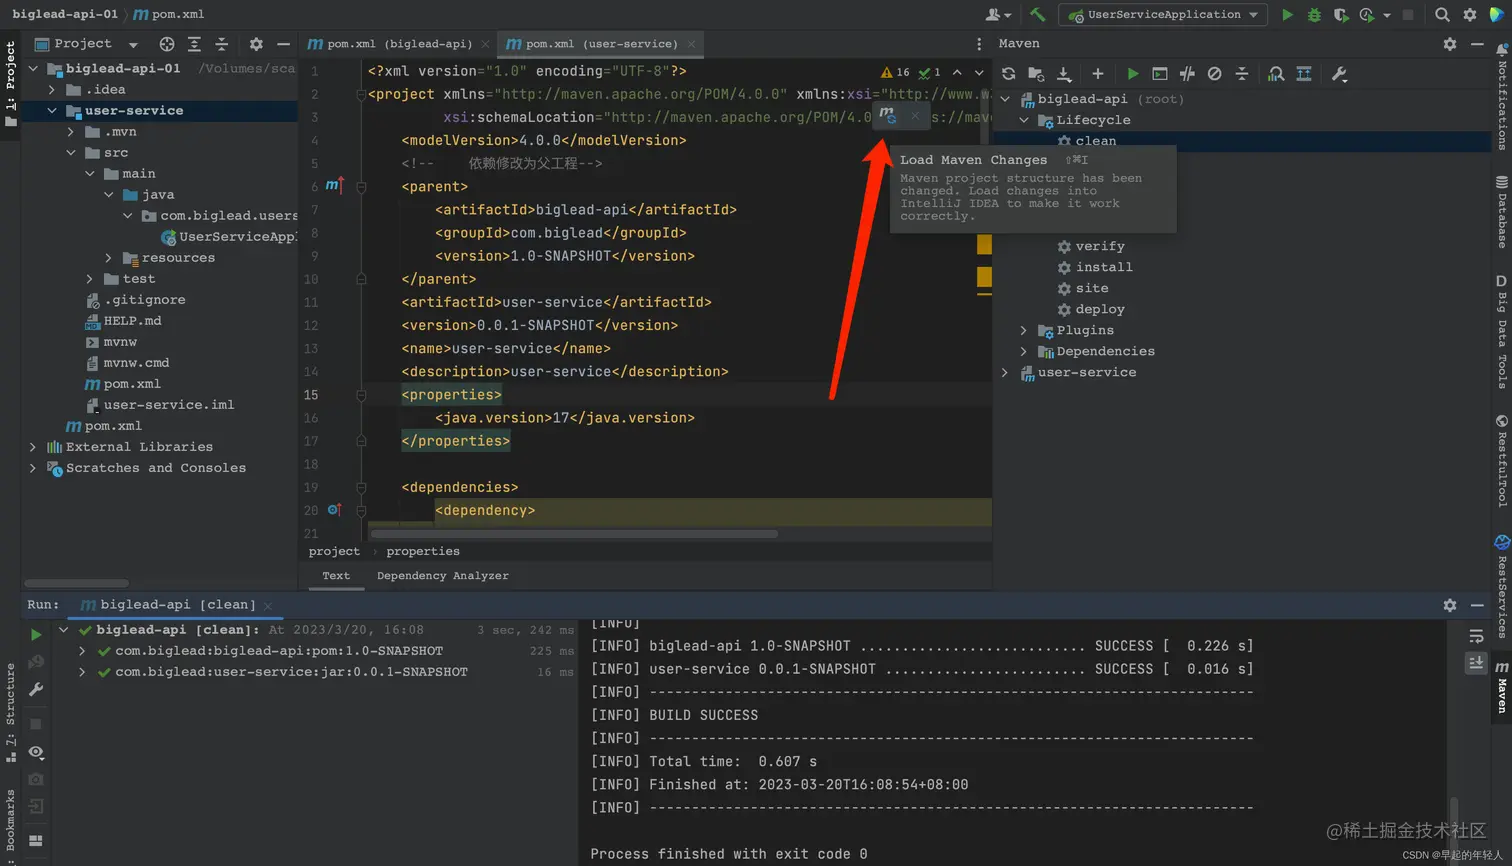This screenshot has height=866, width=1512.
Task: Expand Dependencies node in Maven panel
Action: [1023, 351]
